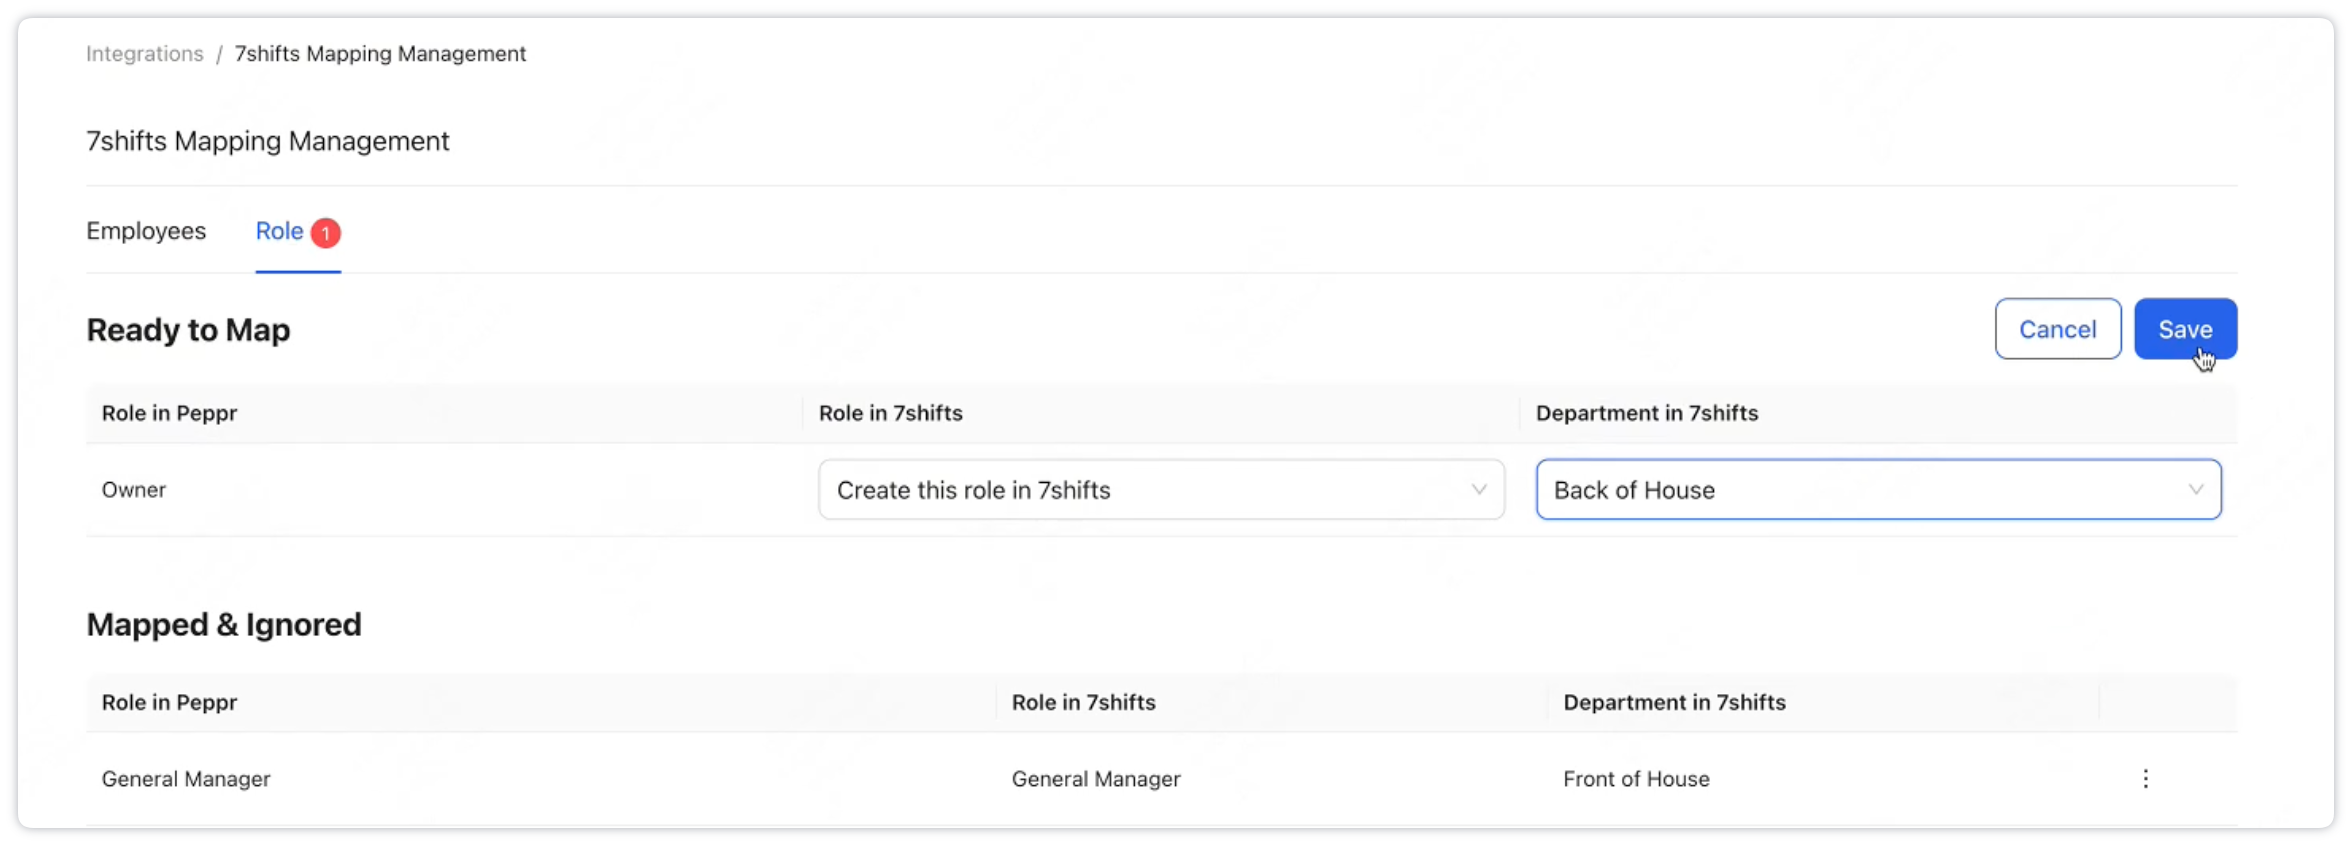The height and width of the screenshot is (846, 2352).
Task: Open the 'Create this role in 7shifts' dropdown
Action: pos(1161,490)
